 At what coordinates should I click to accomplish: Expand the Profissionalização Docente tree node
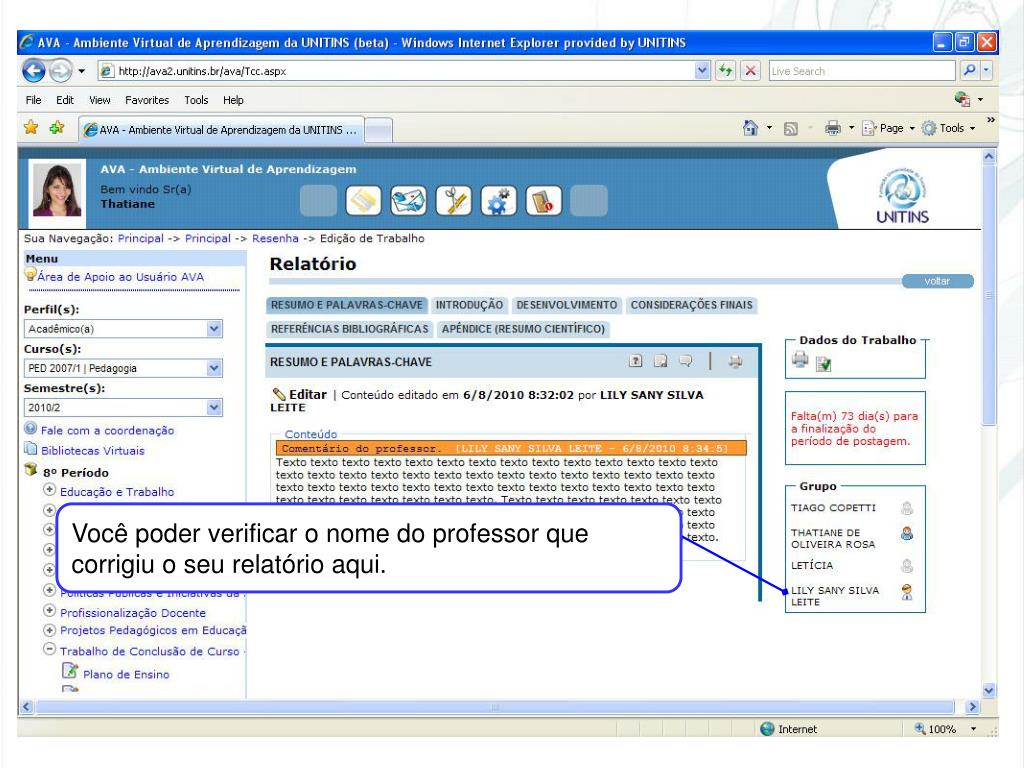(x=49, y=611)
